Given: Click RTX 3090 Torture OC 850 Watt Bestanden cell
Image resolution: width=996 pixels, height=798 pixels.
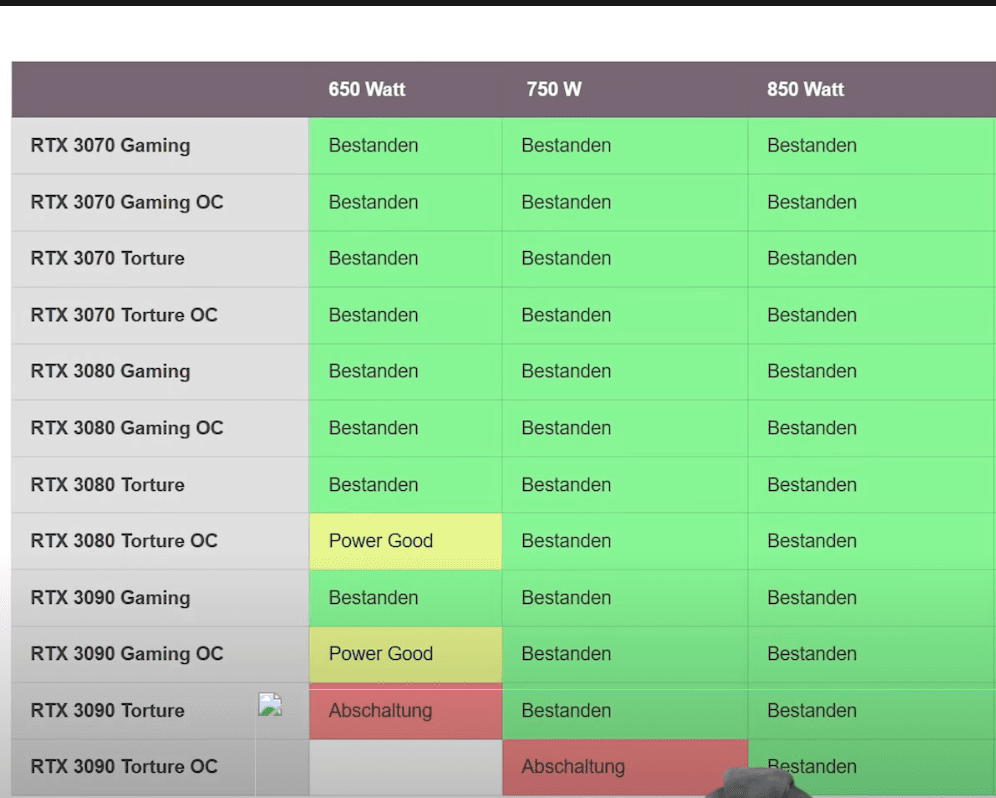Looking at the screenshot, I should point(872,768).
